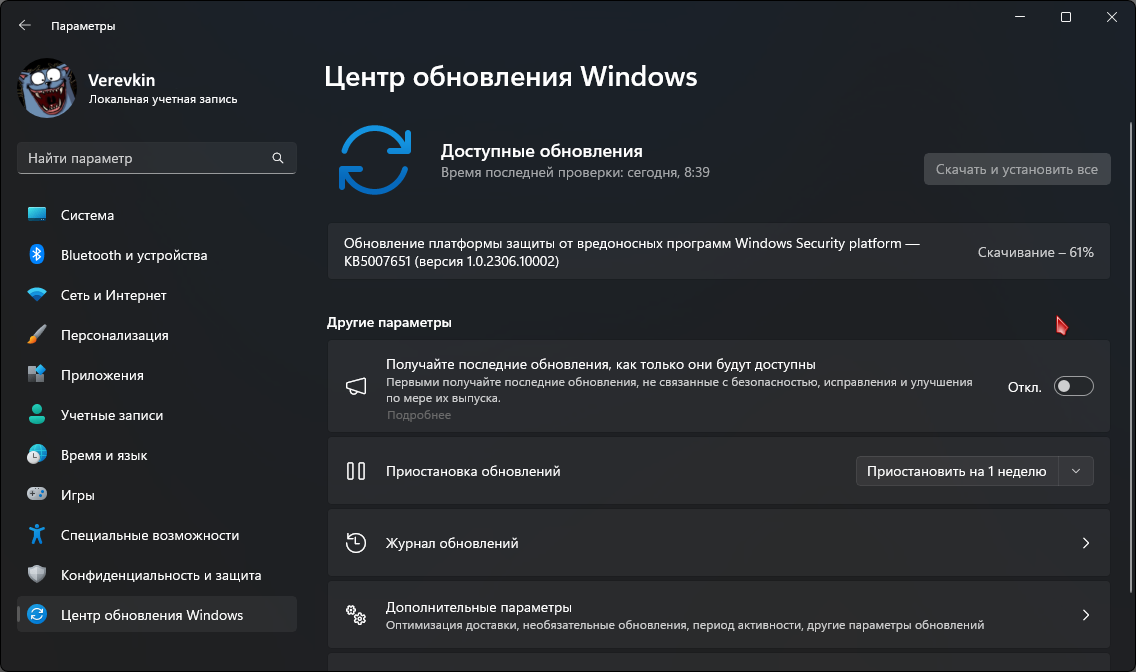
Task: Click the Приложения apps icon
Action: pos(37,374)
